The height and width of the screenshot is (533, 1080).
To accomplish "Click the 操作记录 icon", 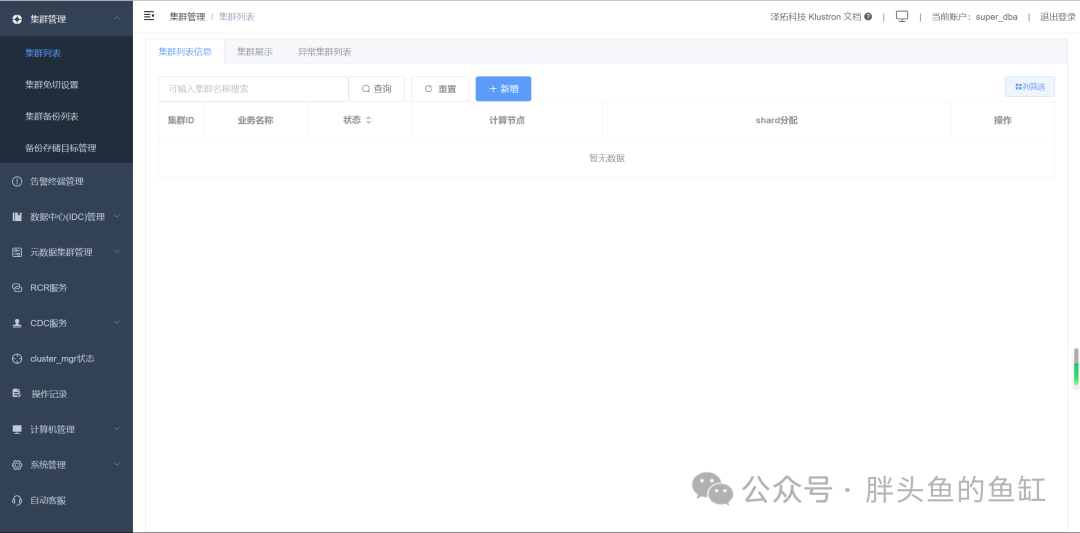I will [17, 394].
